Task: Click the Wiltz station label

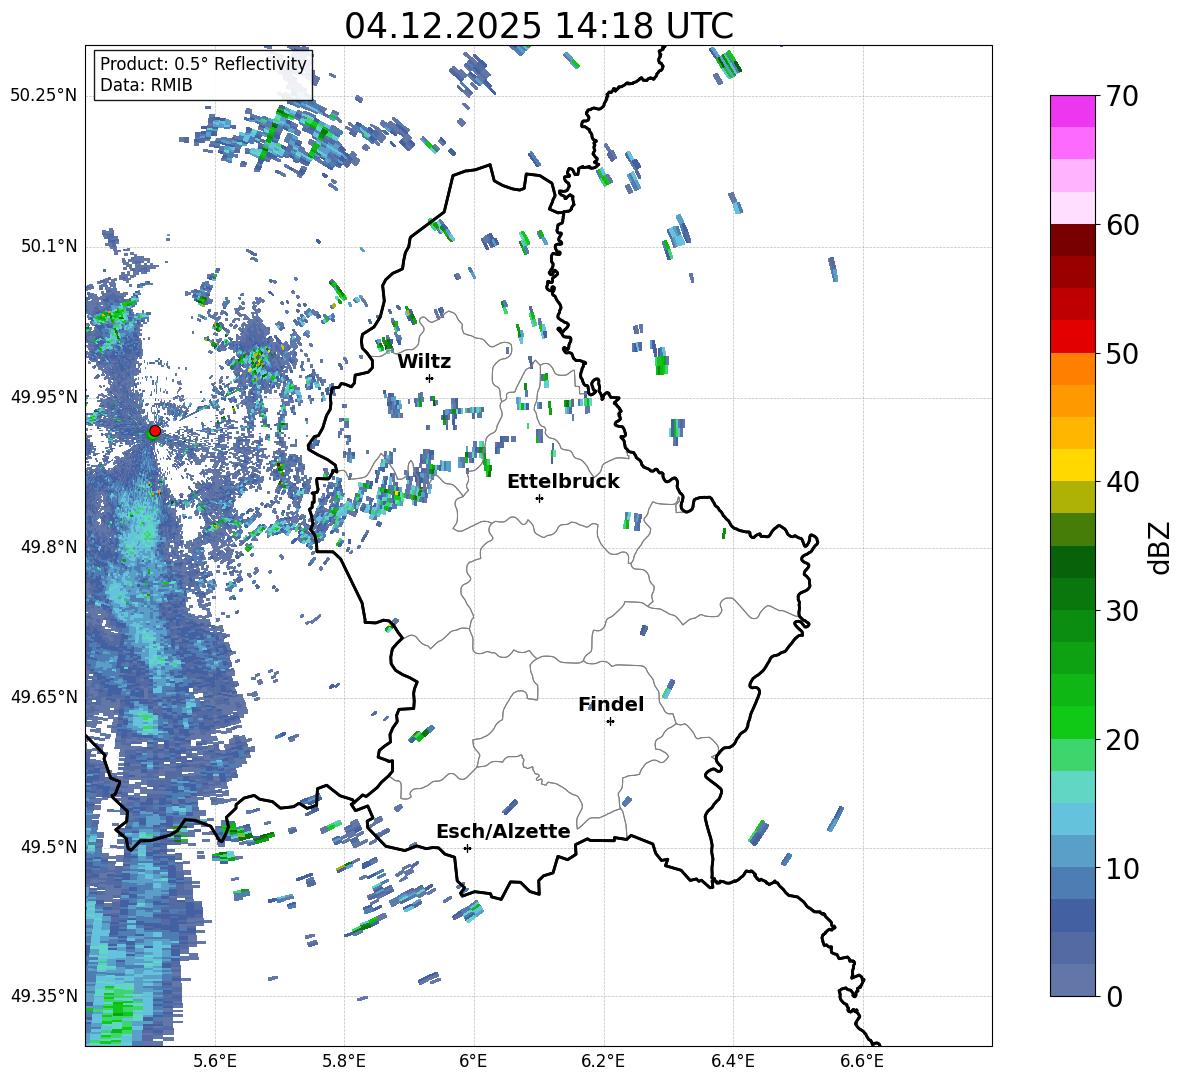Action: click(424, 362)
